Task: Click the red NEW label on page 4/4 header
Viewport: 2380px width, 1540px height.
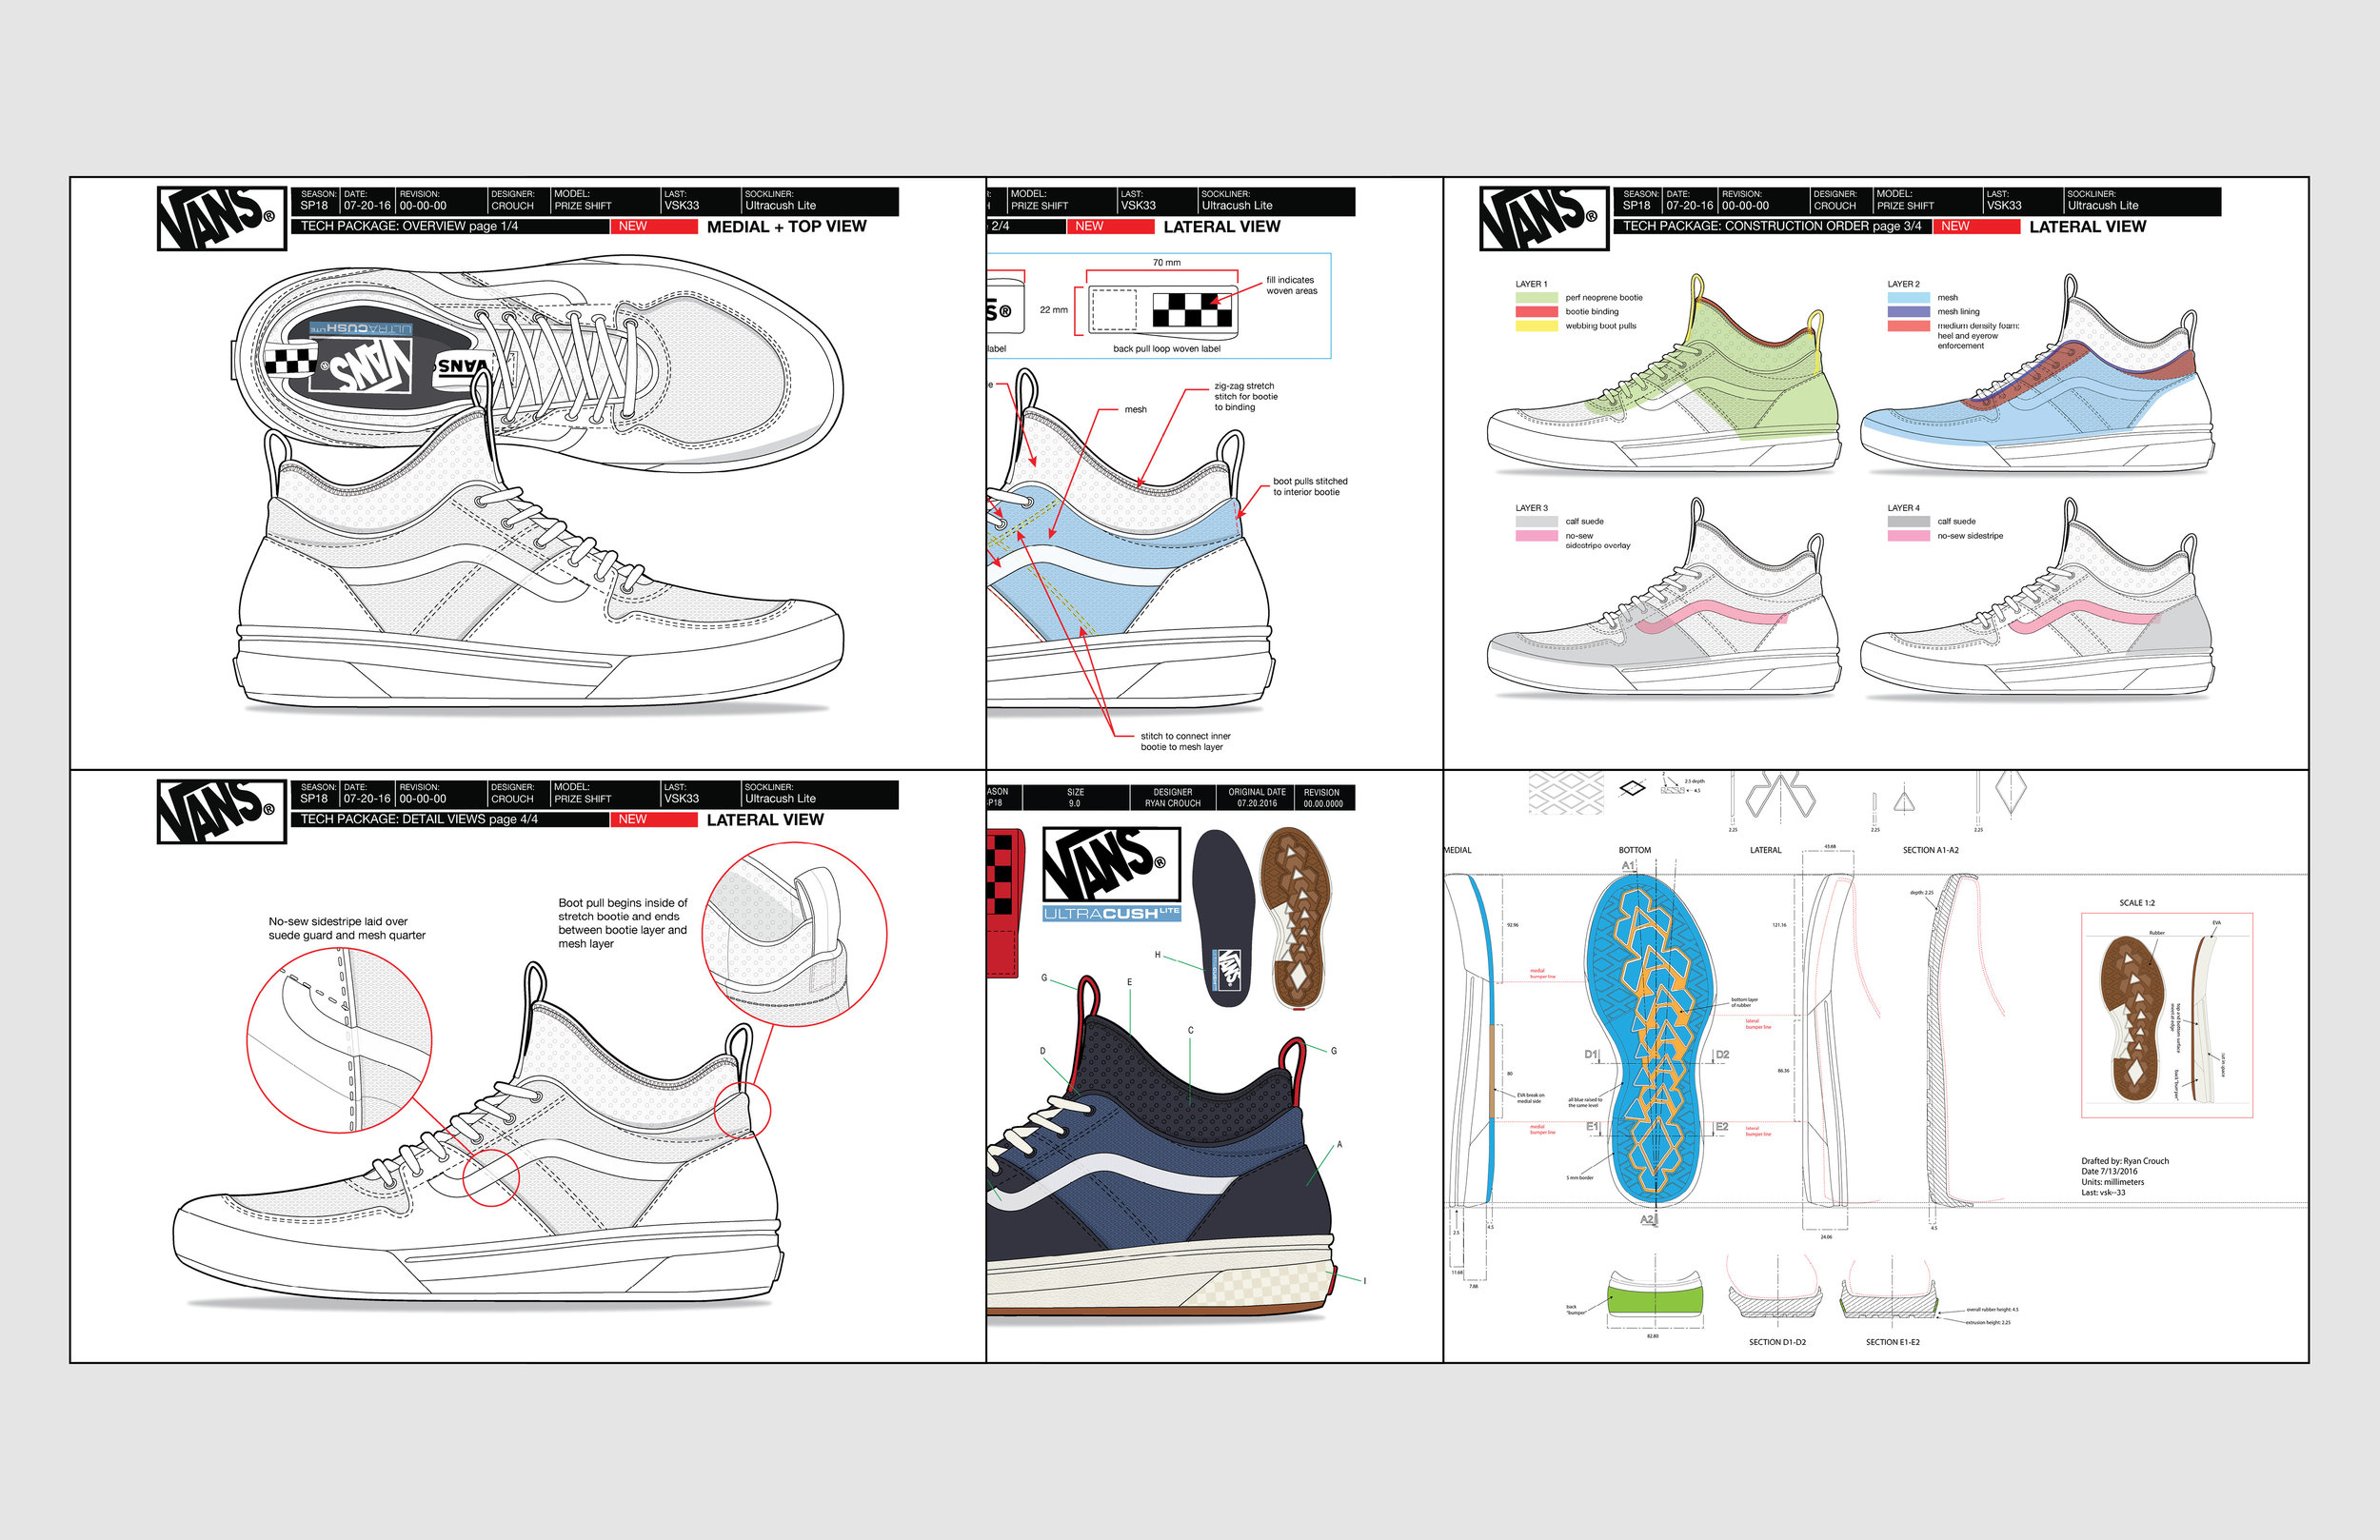Action: tap(653, 820)
